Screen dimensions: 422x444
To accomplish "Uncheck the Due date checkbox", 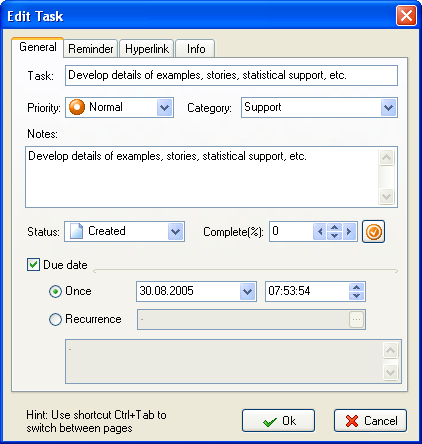I will (x=33, y=265).
